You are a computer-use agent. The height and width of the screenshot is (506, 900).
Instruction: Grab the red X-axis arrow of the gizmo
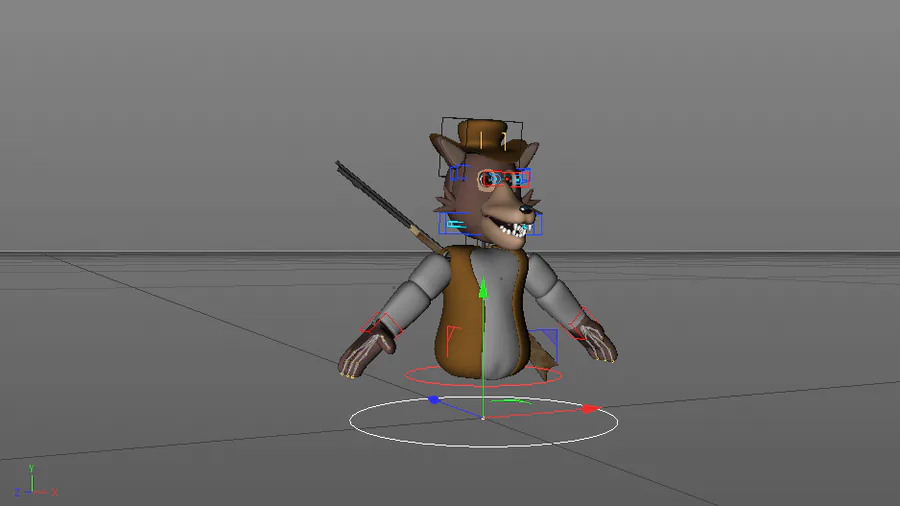(591, 409)
